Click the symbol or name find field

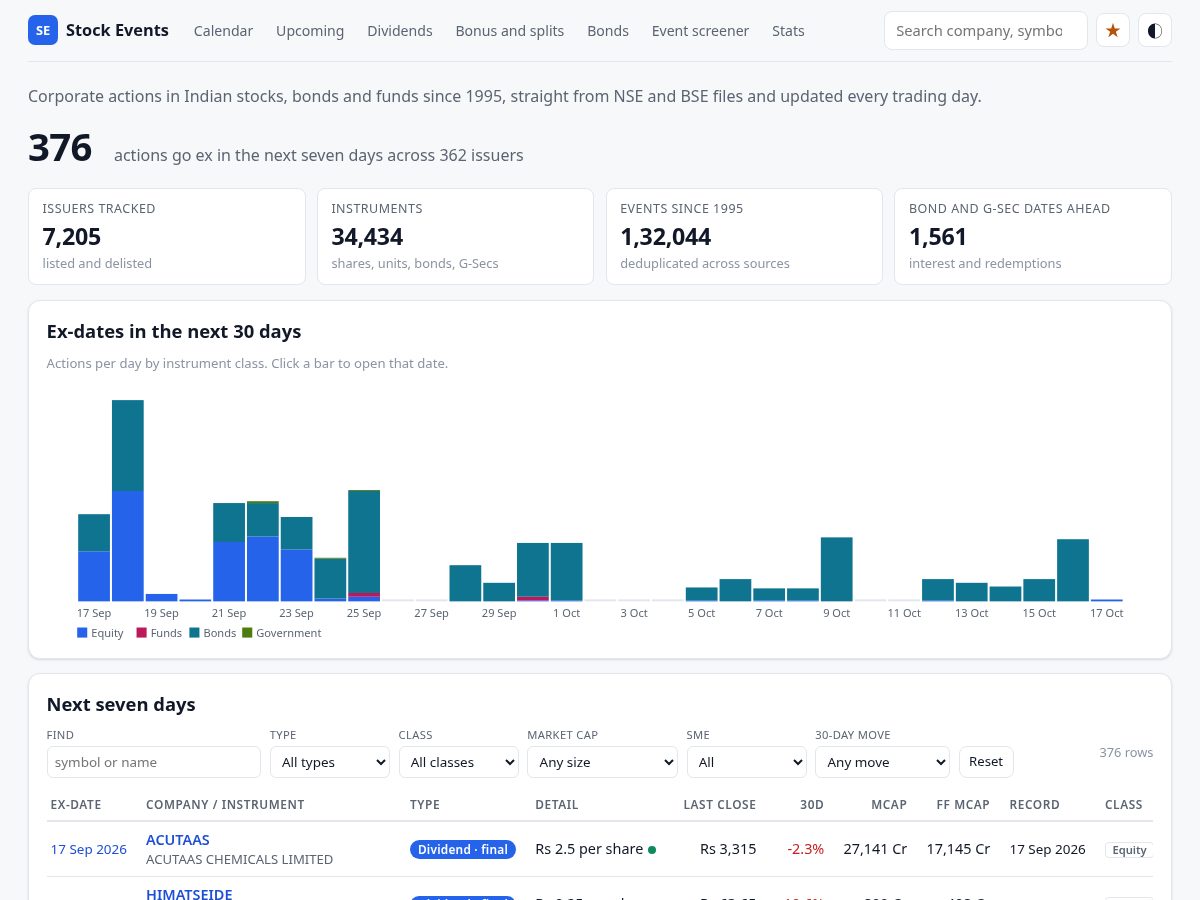(154, 762)
